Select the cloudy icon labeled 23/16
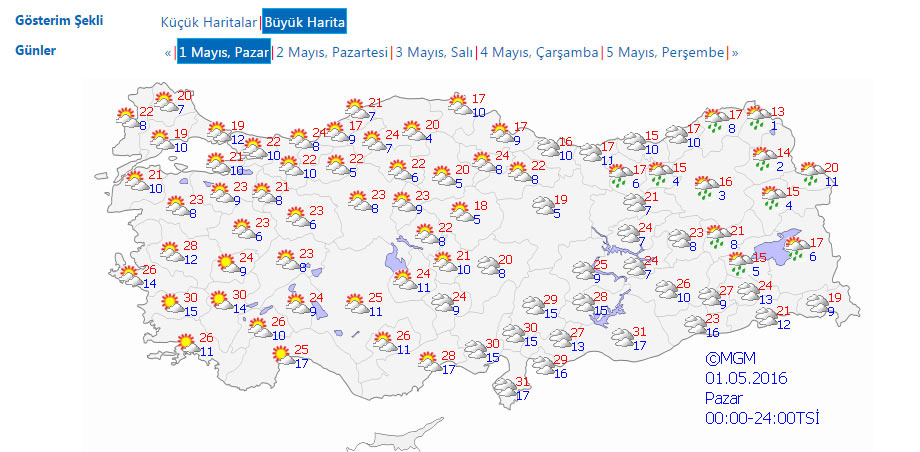This screenshot has width=920, height=452. 695,325
